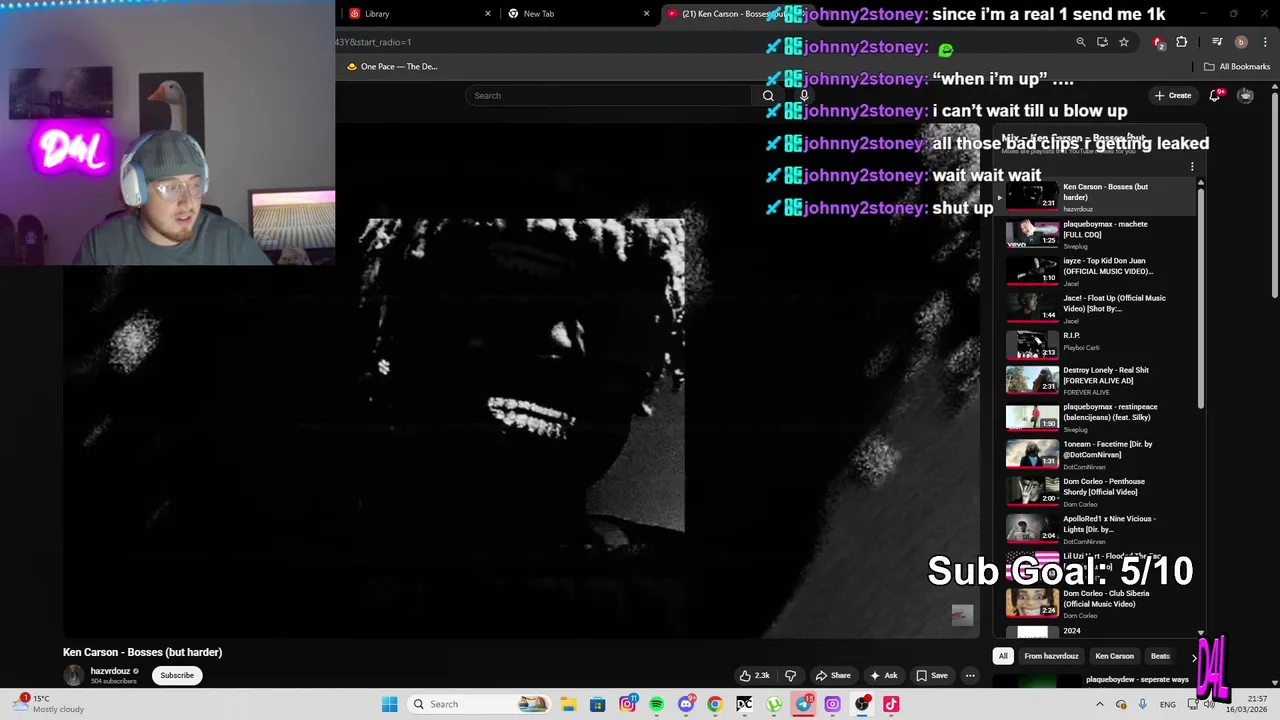
Task: Open Spotify from the taskbar
Action: click(656, 704)
